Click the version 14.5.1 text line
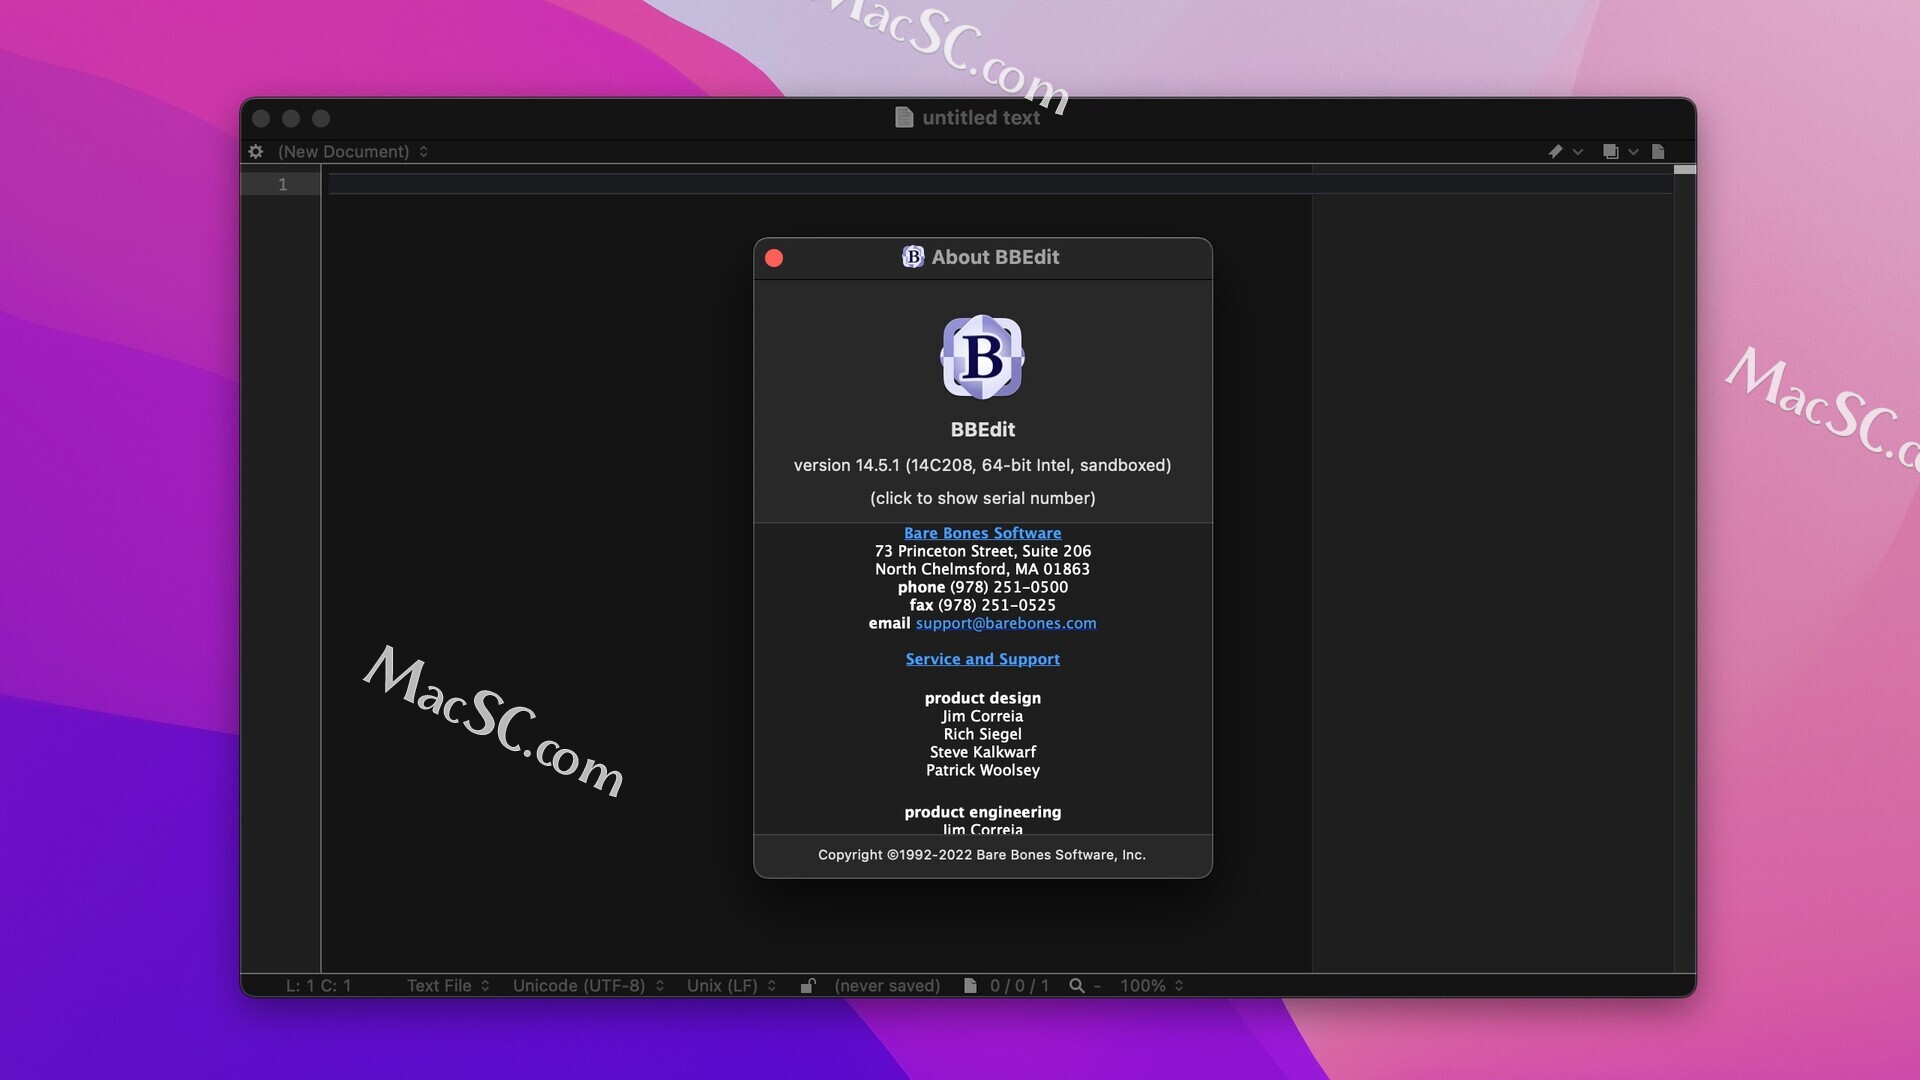Screen dimensions: 1920x1080 [982, 465]
